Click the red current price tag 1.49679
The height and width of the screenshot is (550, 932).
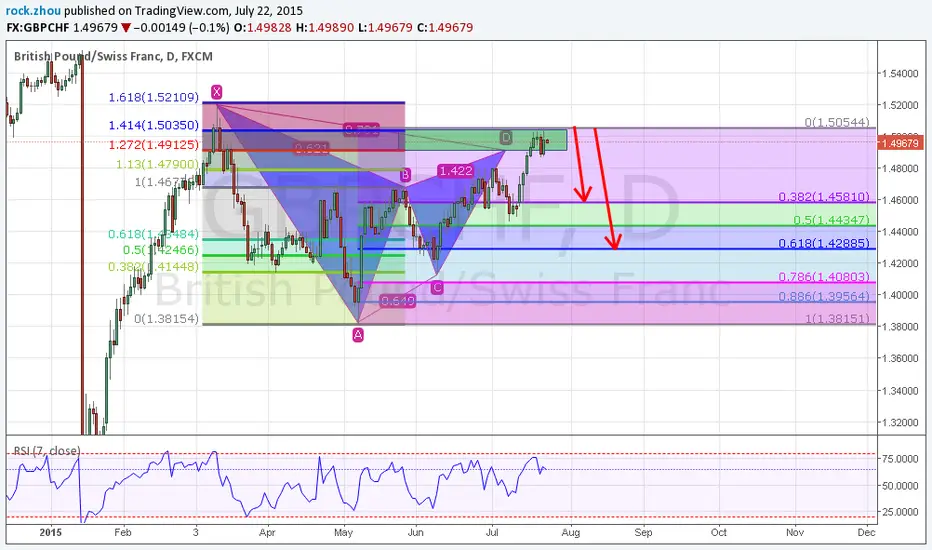(x=901, y=143)
